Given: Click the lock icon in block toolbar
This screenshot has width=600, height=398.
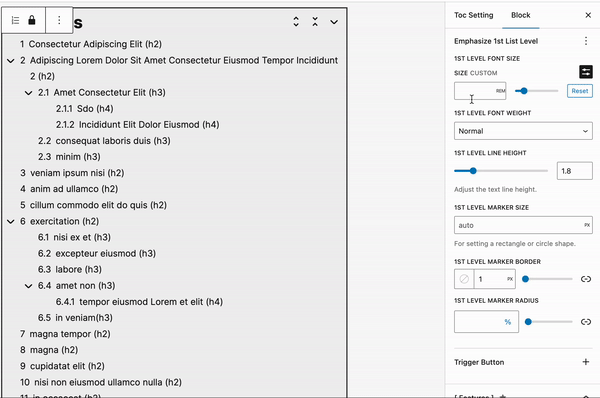Looking at the screenshot, I should tap(32, 20).
